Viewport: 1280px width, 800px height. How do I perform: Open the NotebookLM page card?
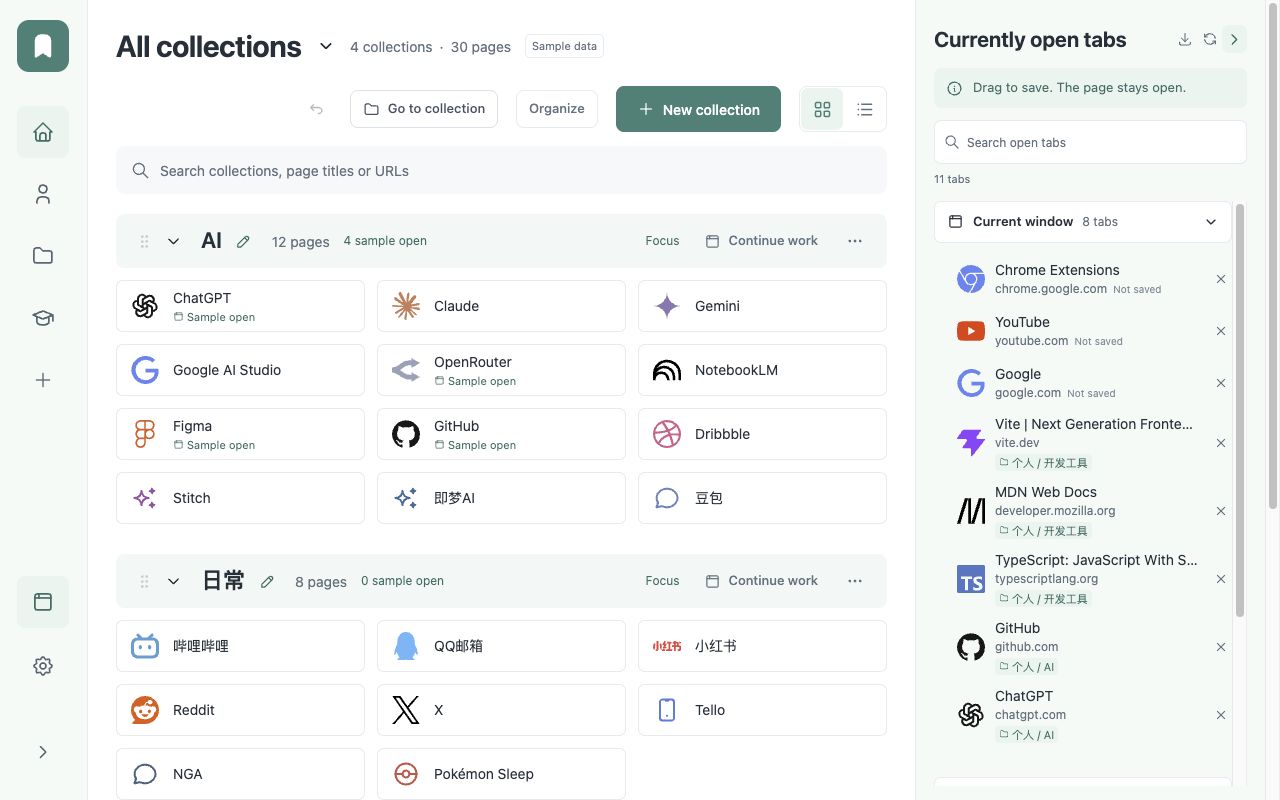click(762, 370)
